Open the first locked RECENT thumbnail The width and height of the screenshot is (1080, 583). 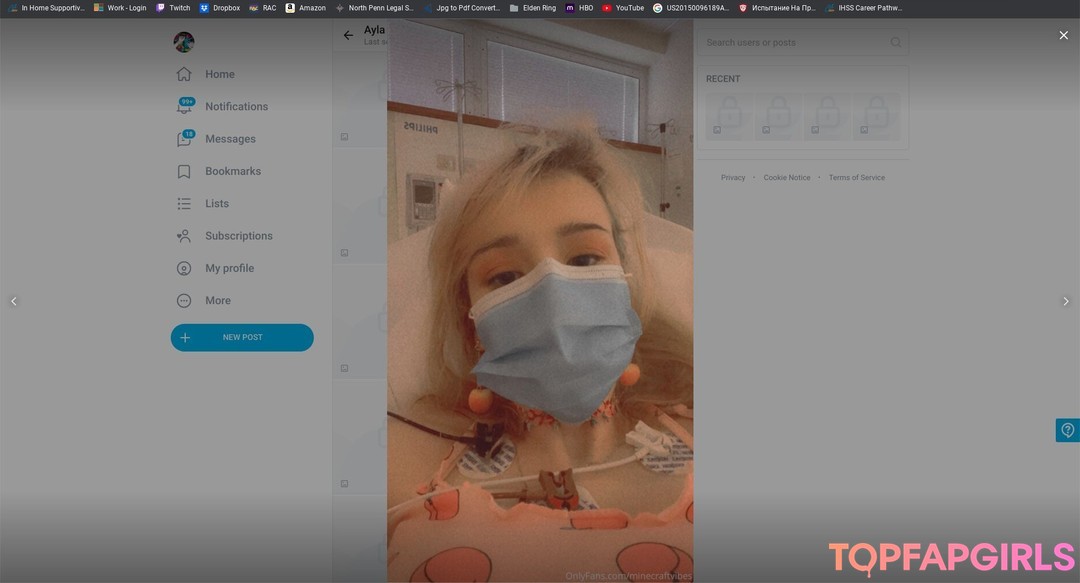coord(729,116)
